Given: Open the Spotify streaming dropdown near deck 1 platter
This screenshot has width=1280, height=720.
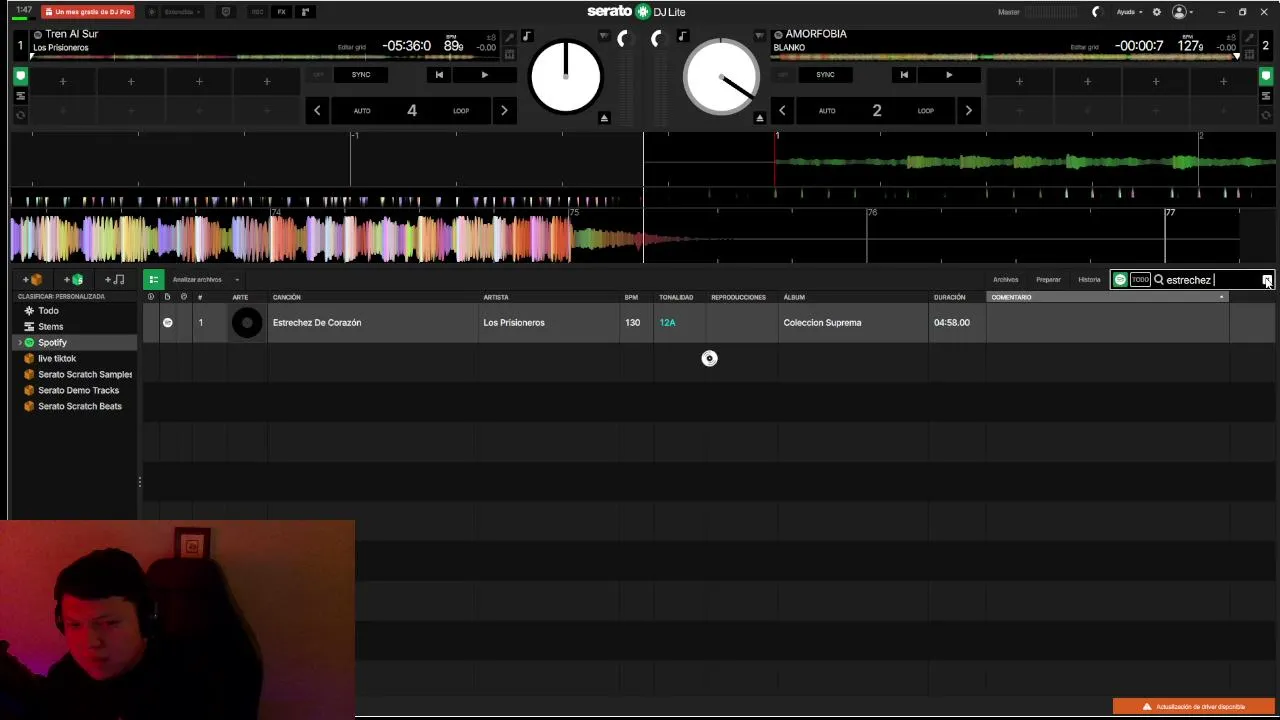Looking at the screenshot, I should click(x=604, y=36).
